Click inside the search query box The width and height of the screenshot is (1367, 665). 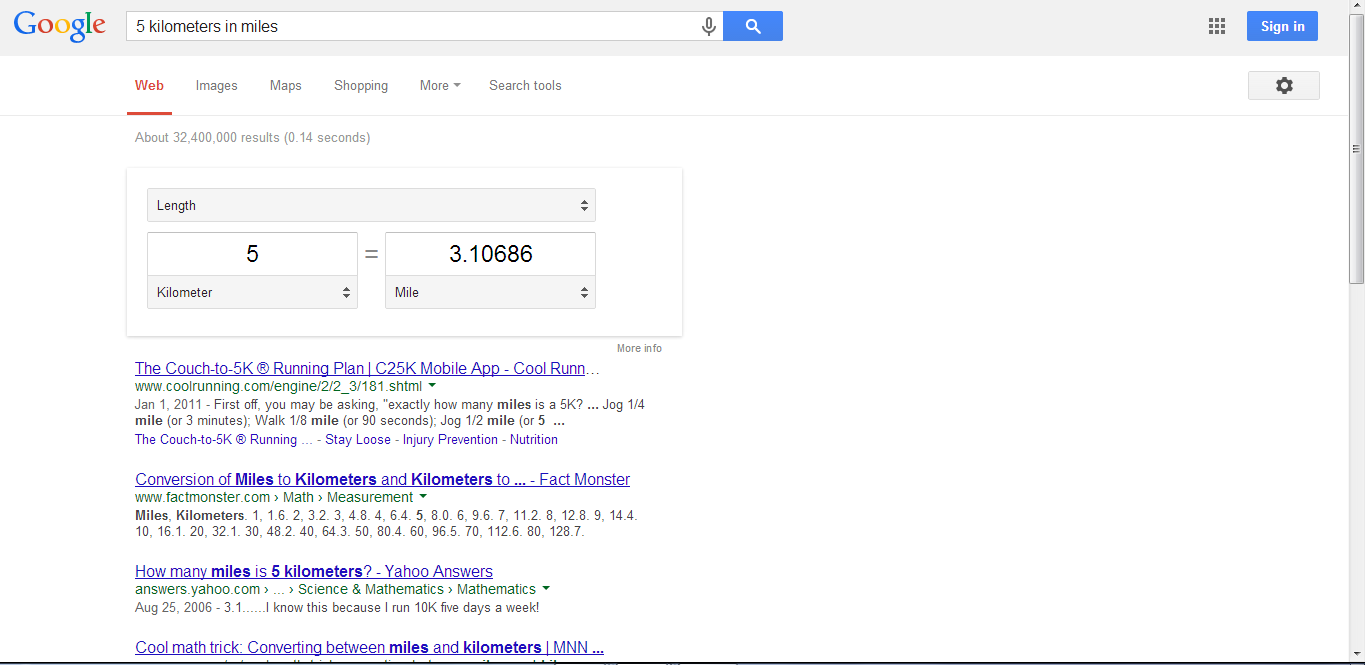412,27
